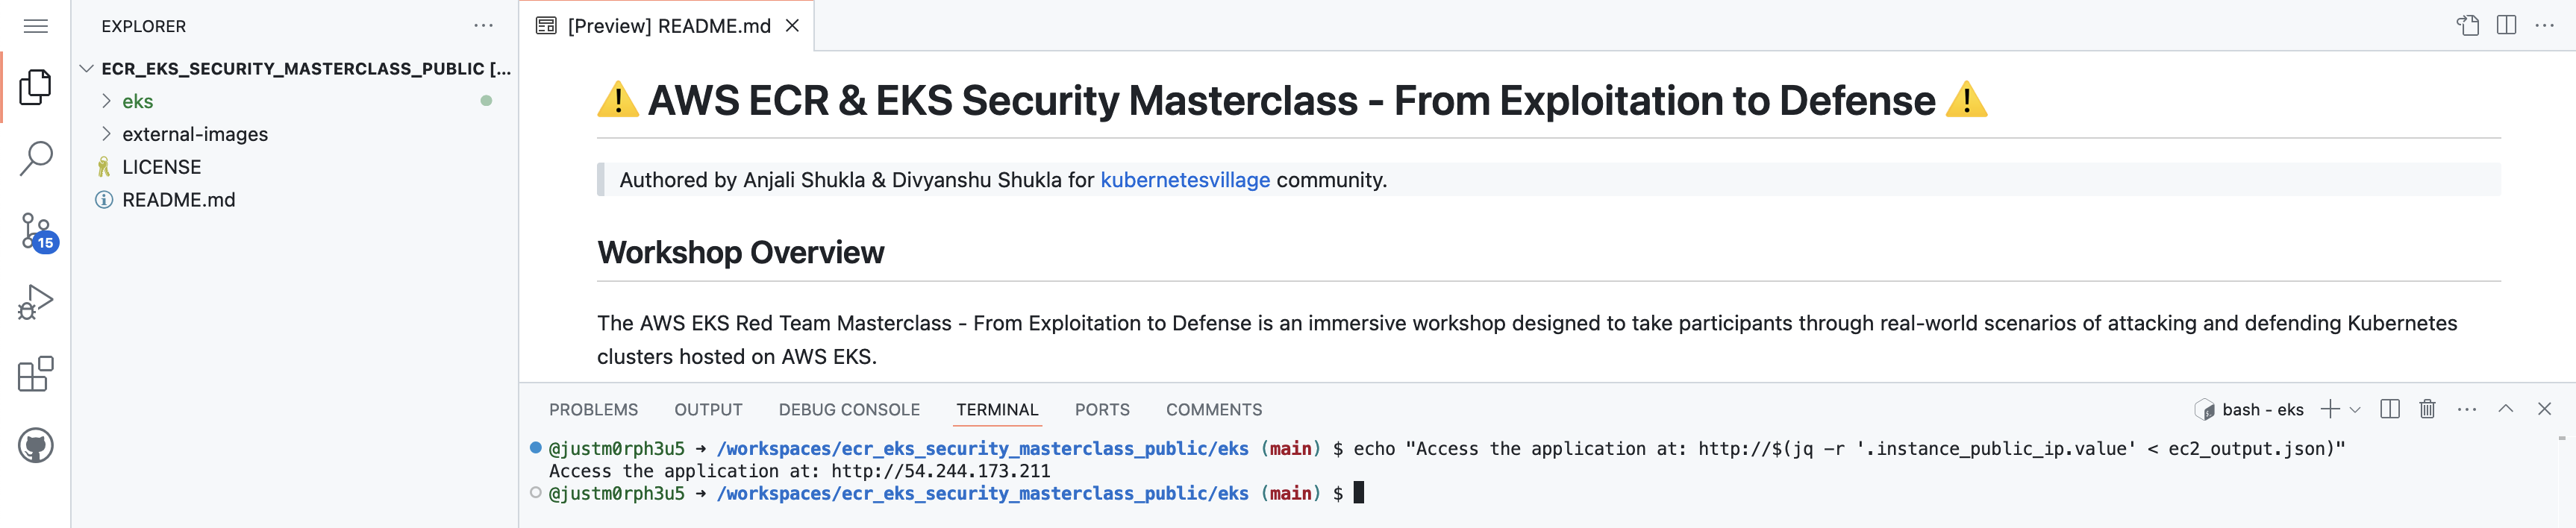Open the Explorer view in activity bar
2576x528 pixels.
36,88
